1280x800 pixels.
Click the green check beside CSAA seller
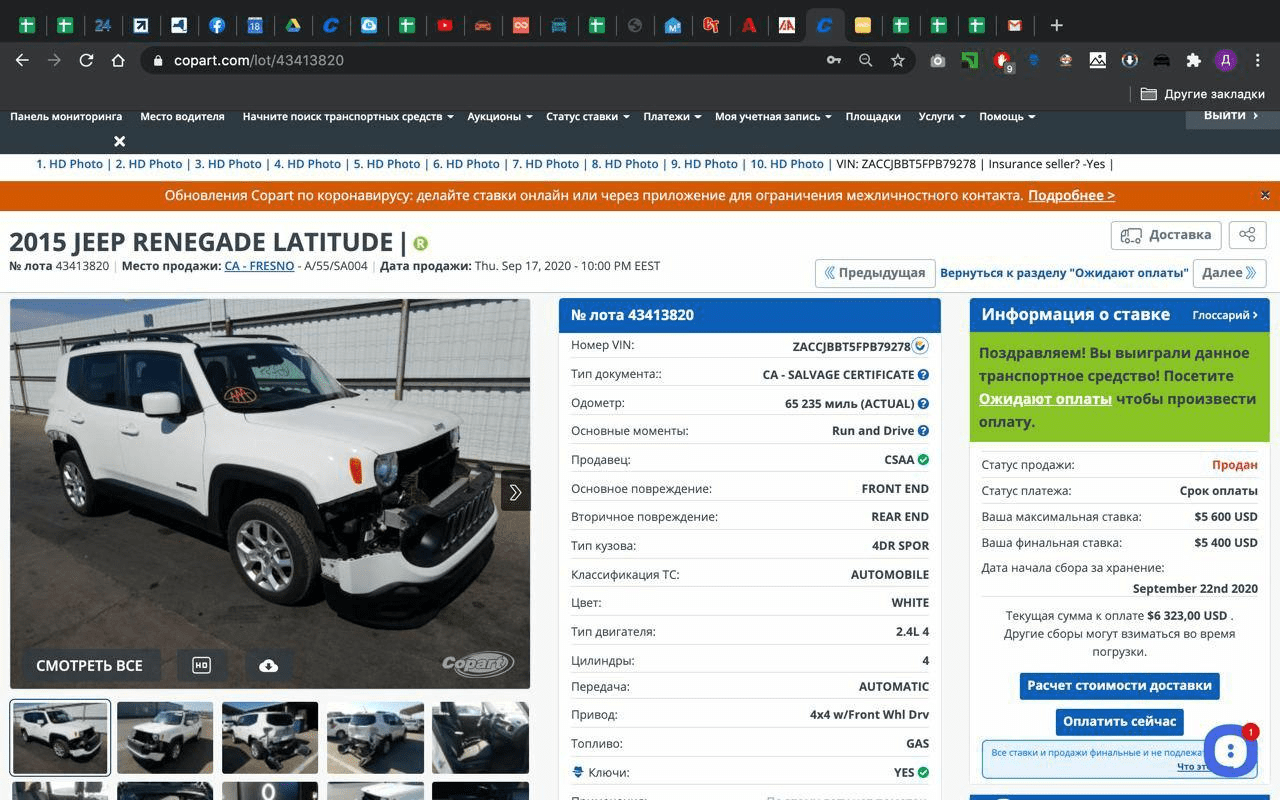tap(923, 460)
